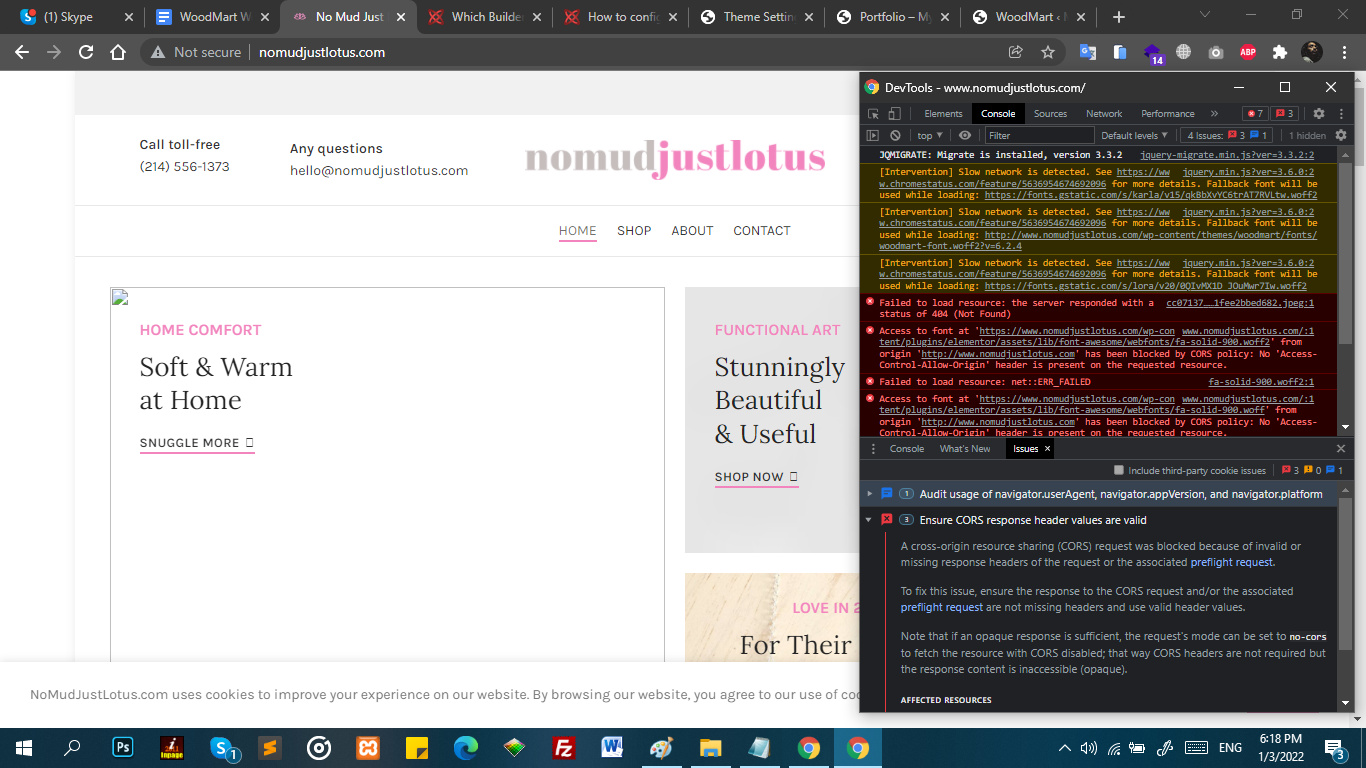Open the Default levels dropdown

point(1134,135)
